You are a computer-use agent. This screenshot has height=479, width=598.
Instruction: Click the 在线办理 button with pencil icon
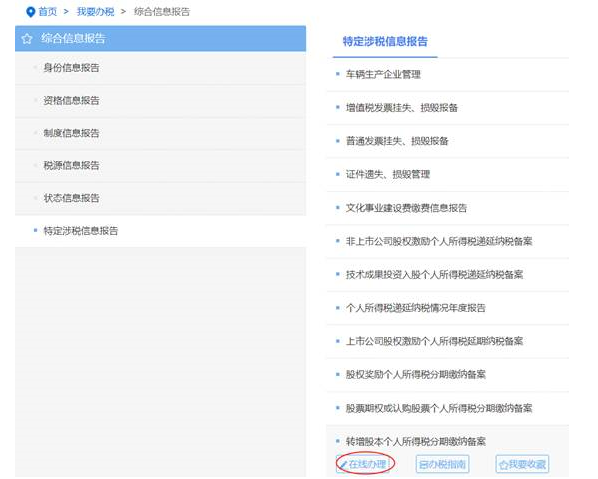pyautogui.click(x=364, y=464)
